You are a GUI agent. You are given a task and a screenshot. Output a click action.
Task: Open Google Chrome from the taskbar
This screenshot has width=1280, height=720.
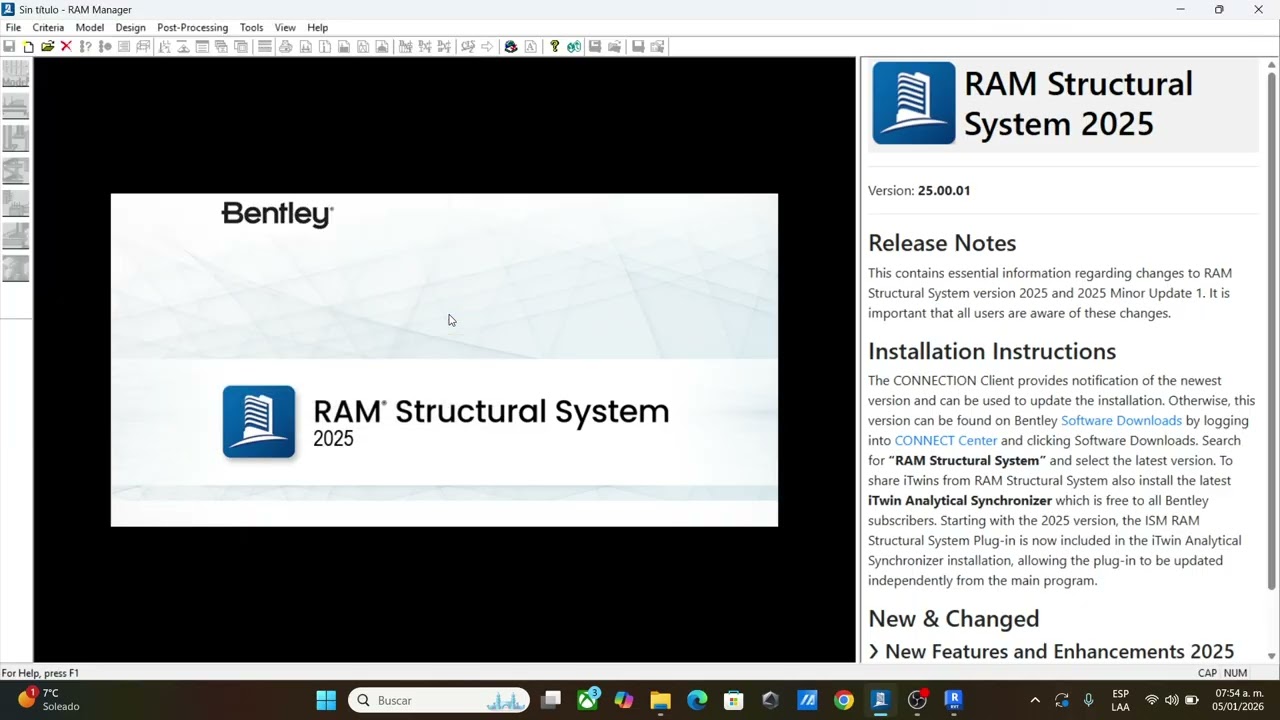coord(844,700)
